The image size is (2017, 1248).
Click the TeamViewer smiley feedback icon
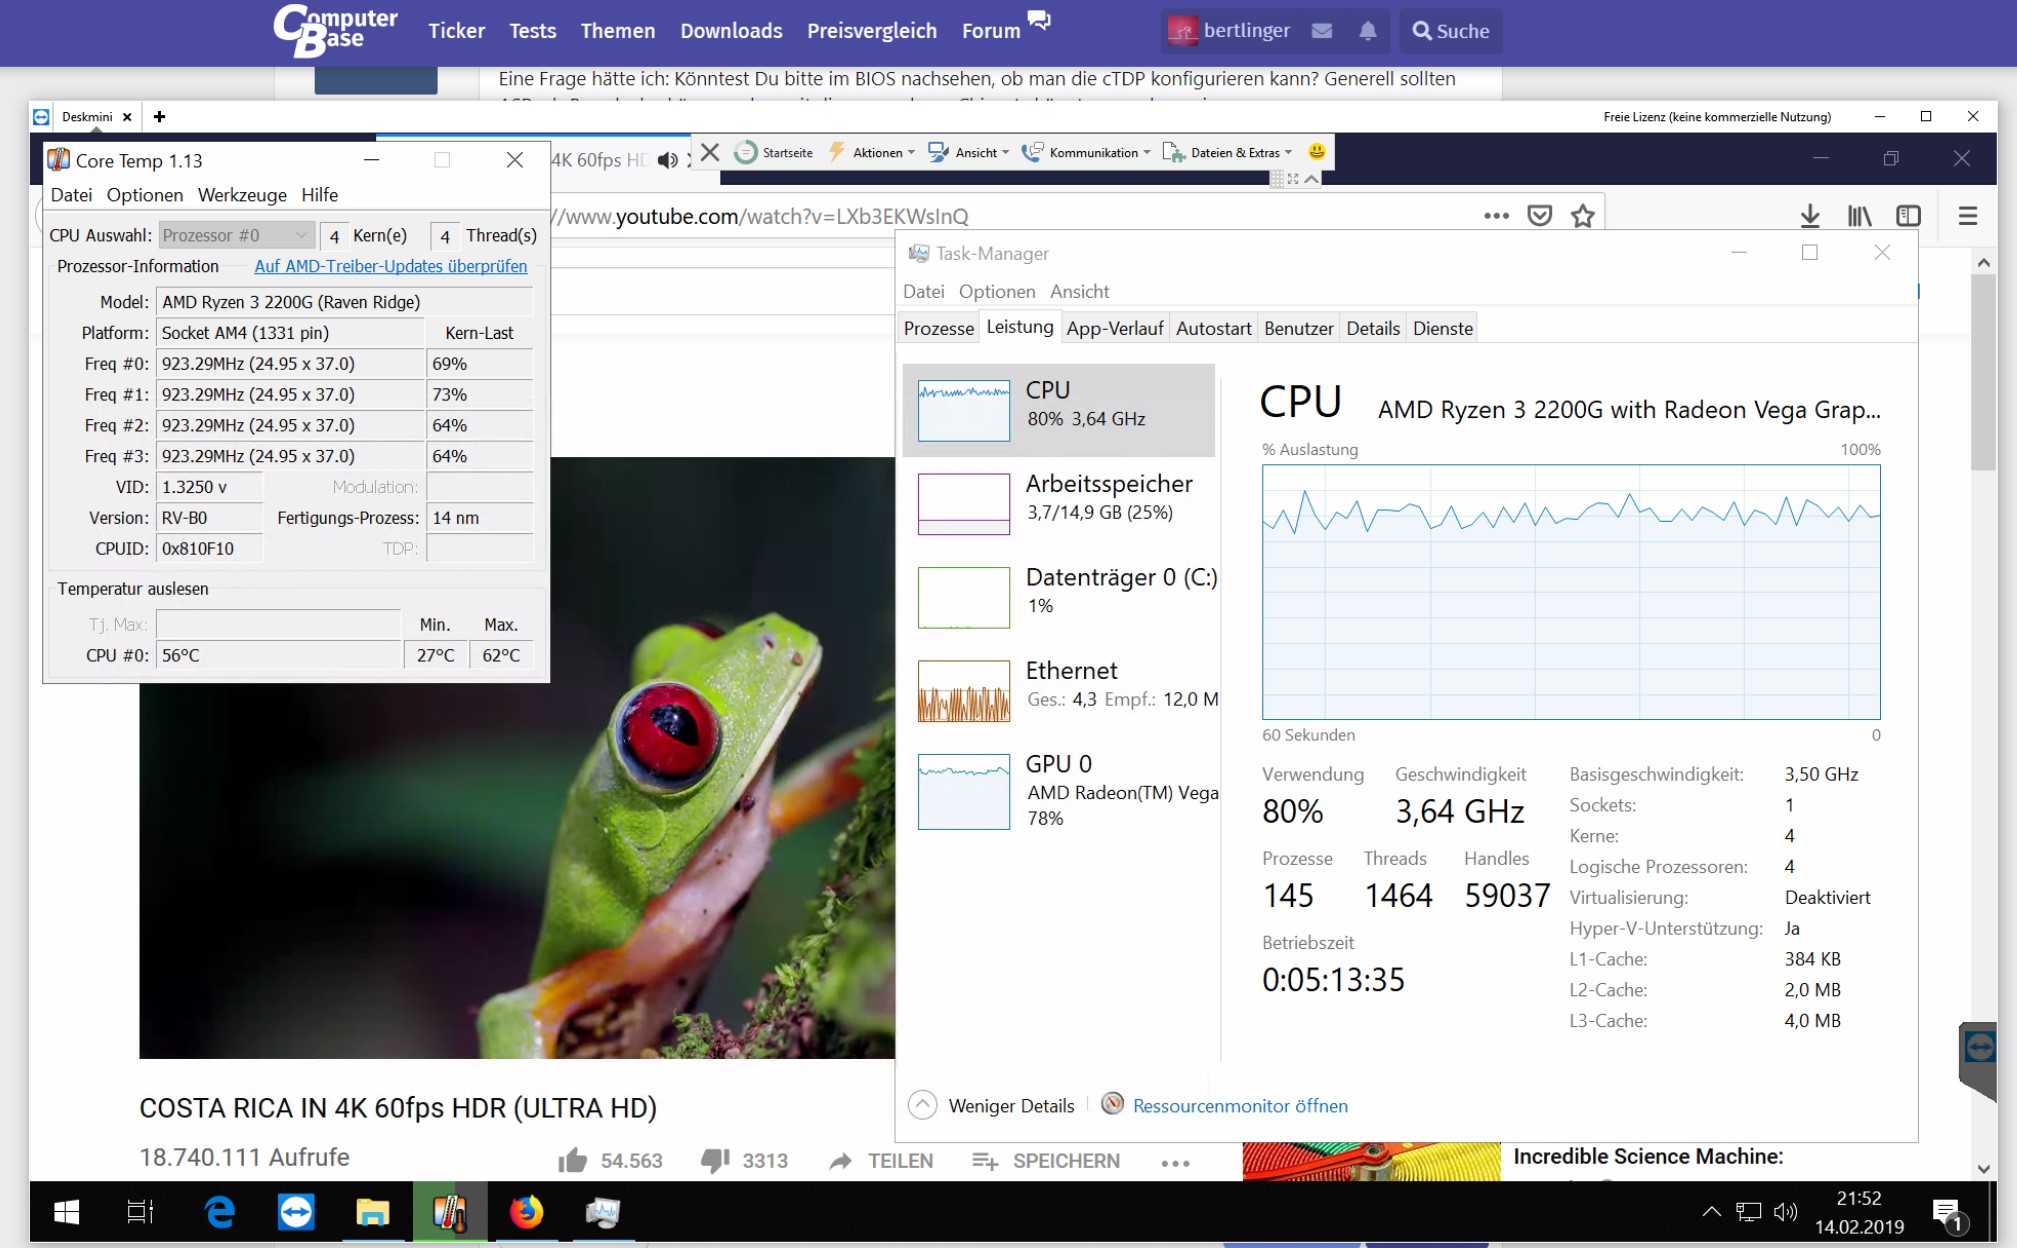pos(1316,152)
